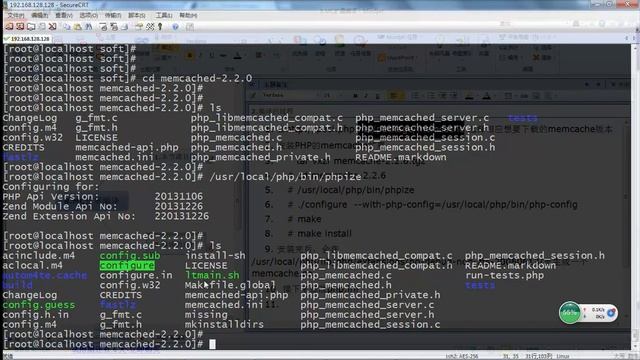Click the green network speed floating ball
Screen dimensions: 640x360
570,313
